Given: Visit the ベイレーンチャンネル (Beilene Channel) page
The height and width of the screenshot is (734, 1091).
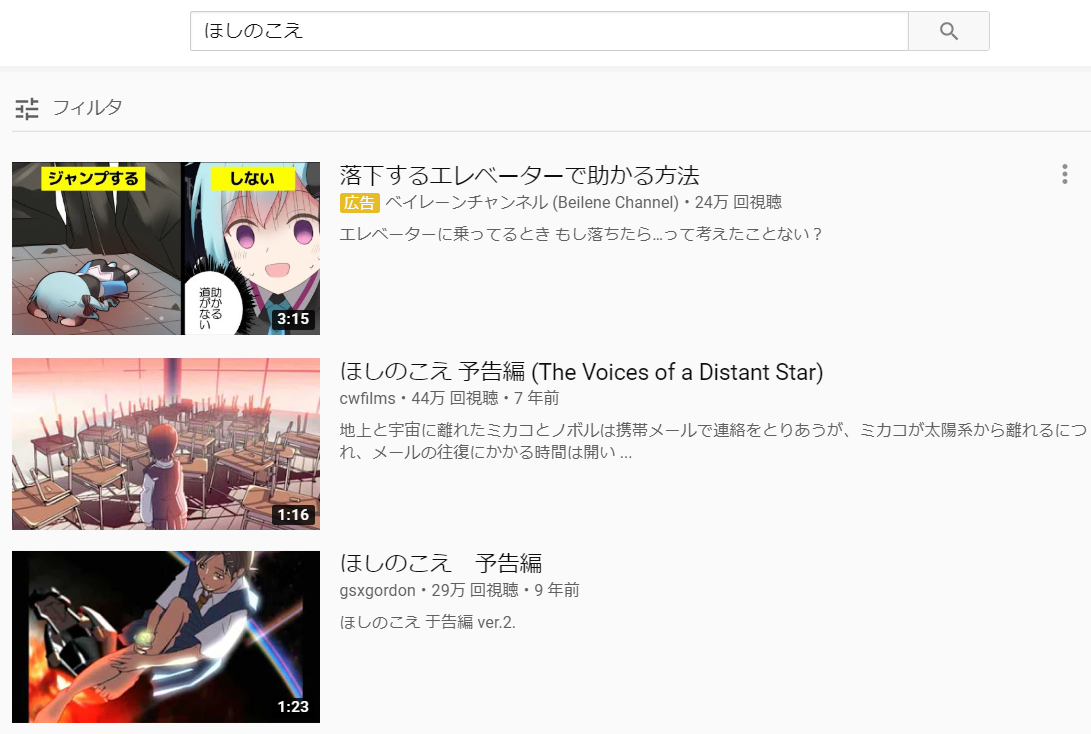Looking at the screenshot, I should (x=532, y=202).
